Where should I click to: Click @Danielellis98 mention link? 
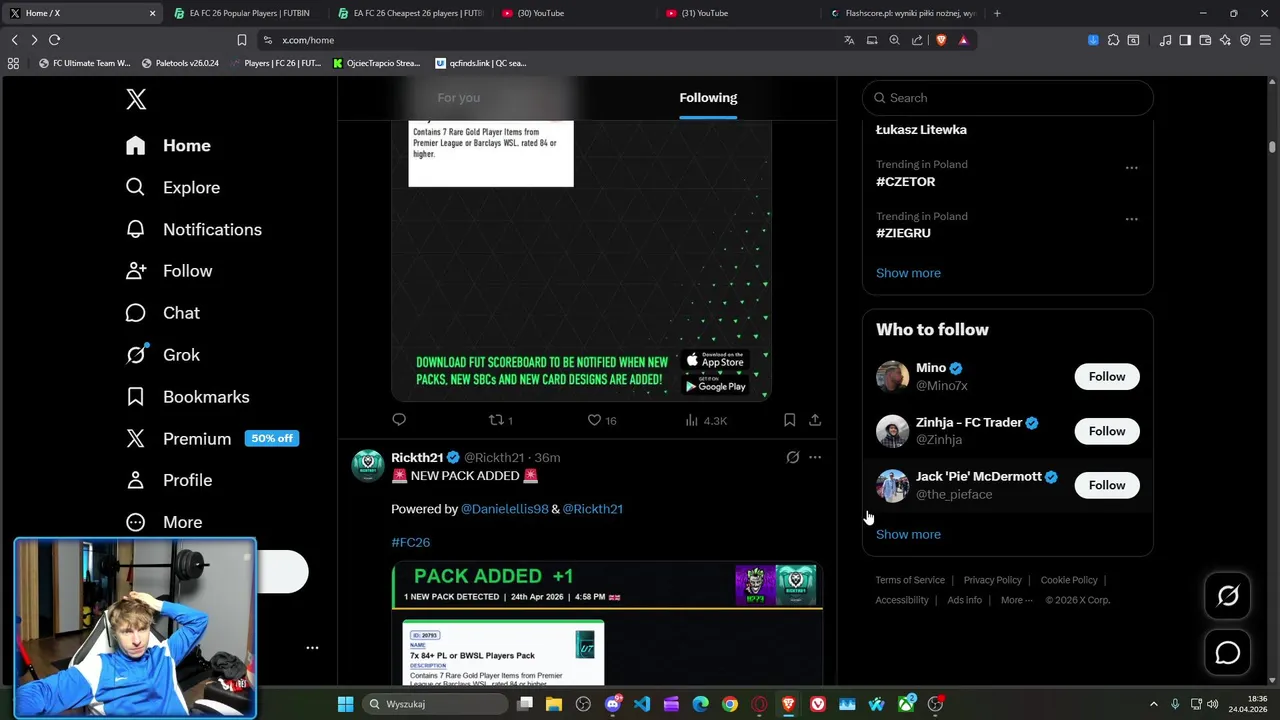tap(504, 509)
